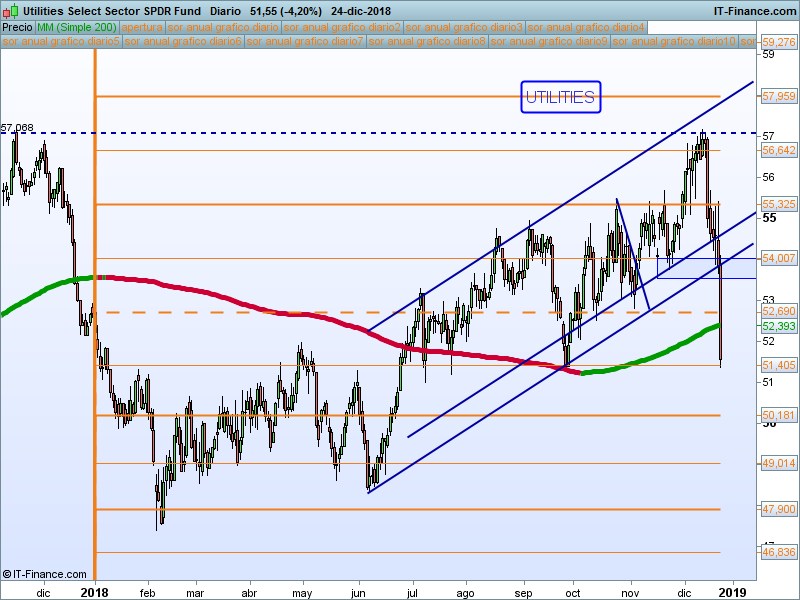Click the 50,181 price level label
The image size is (800, 600).
pyautogui.click(x=779, y=415)
